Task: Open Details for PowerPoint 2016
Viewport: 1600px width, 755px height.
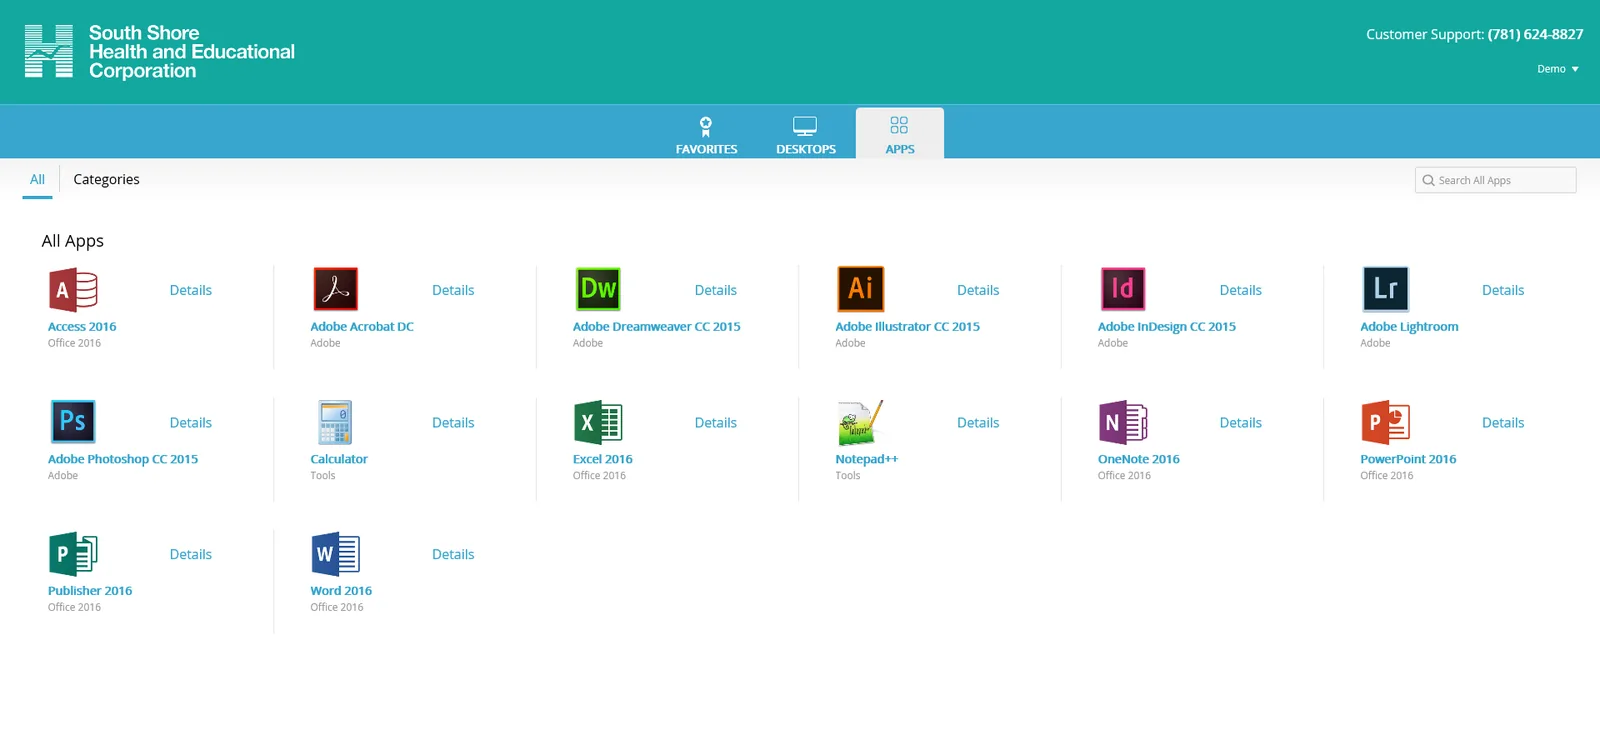Action: click(1503, 423)
